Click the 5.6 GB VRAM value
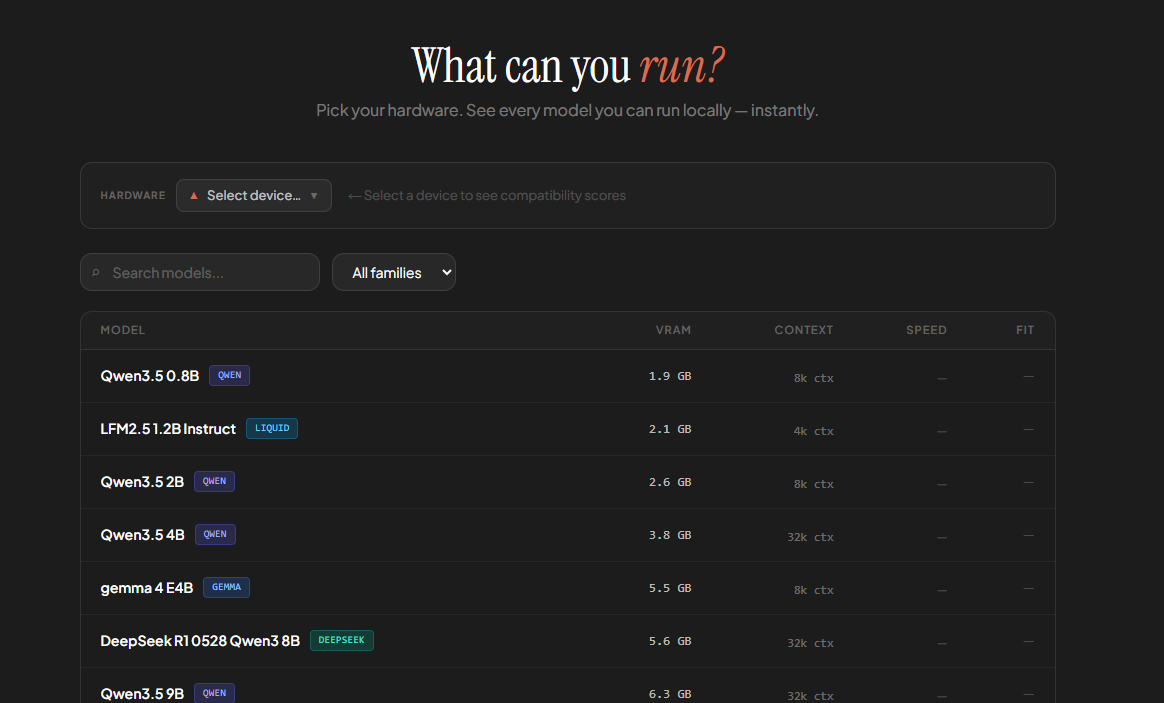The image size is (1164, 703). (x=670, y=641)
